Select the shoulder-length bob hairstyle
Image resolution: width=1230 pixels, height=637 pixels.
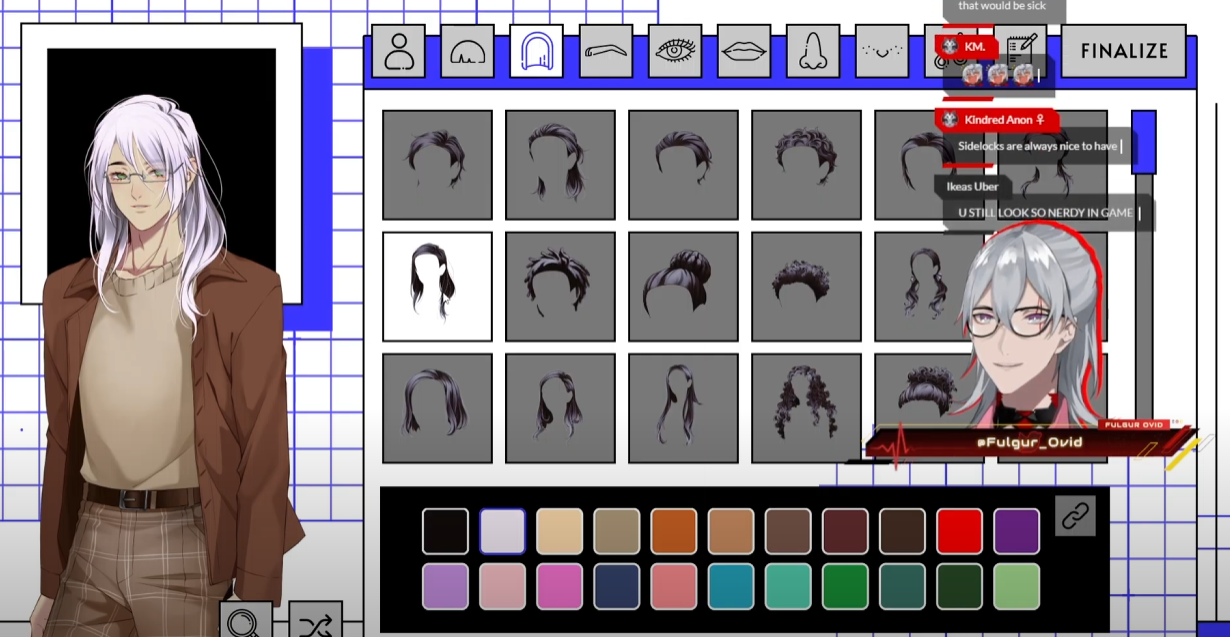tap(437, 408)
